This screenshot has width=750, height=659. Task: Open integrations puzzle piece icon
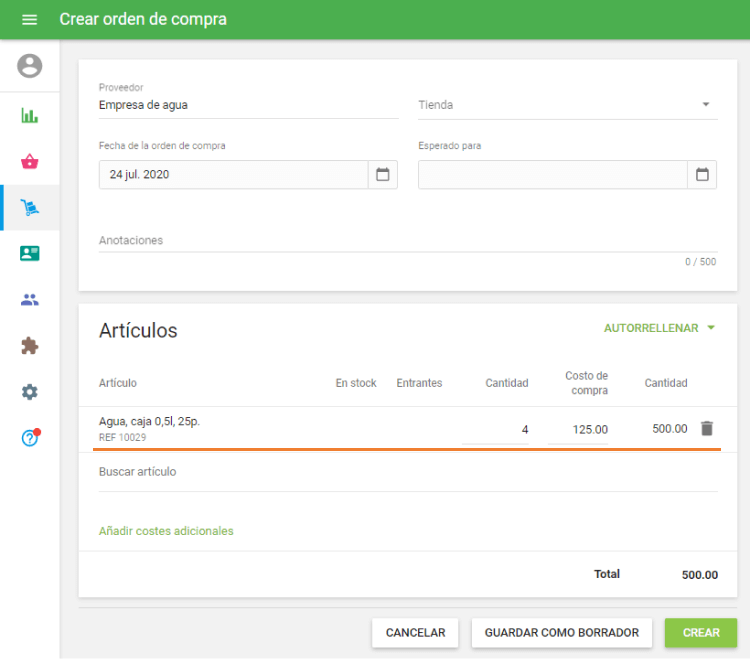[30, 346]
